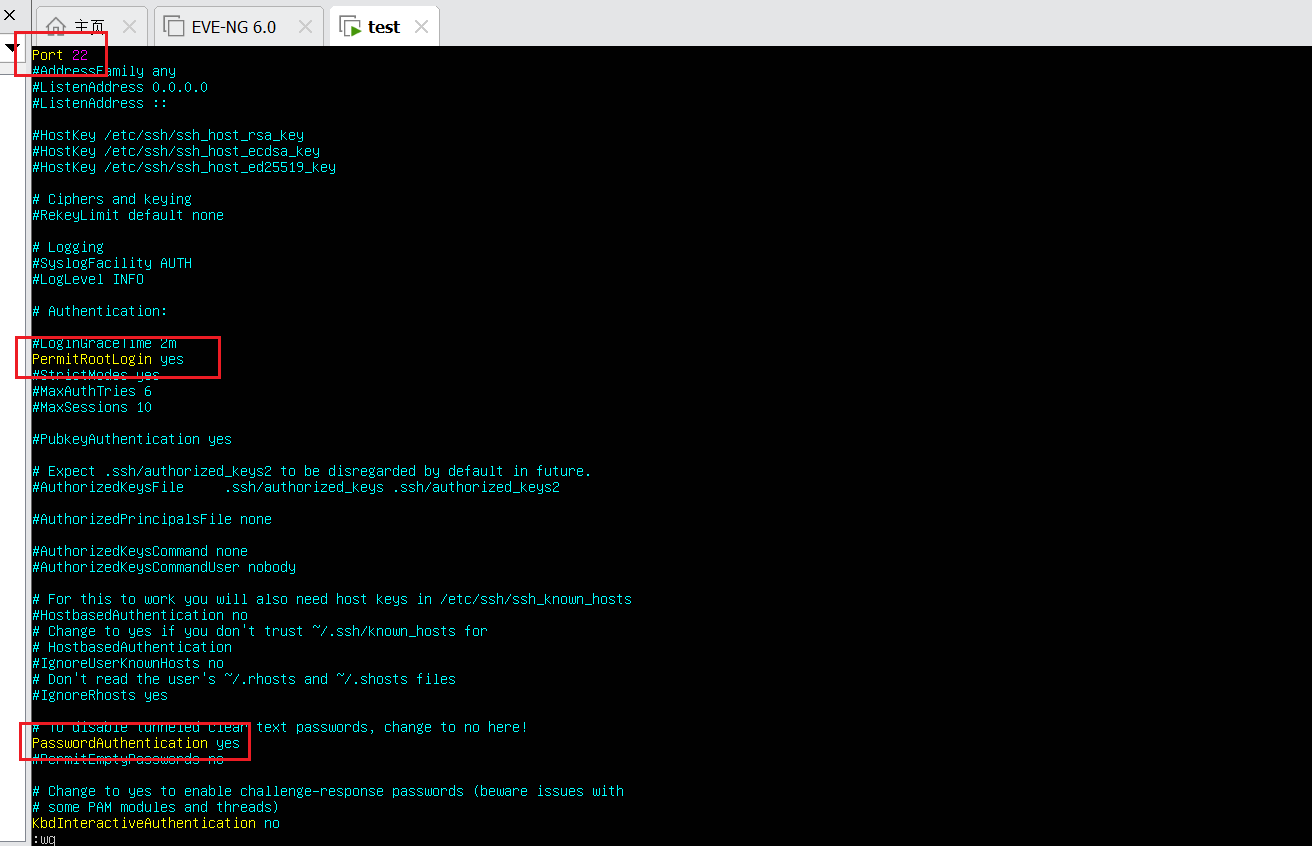
Task: Click the '#AuthorizedKeysCommand none' line
Action: [x=140, y=551]
